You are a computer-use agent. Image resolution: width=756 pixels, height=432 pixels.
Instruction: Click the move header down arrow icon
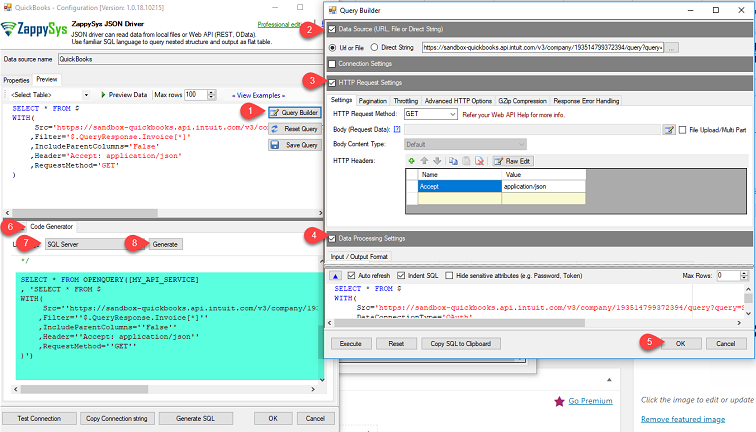437,160
